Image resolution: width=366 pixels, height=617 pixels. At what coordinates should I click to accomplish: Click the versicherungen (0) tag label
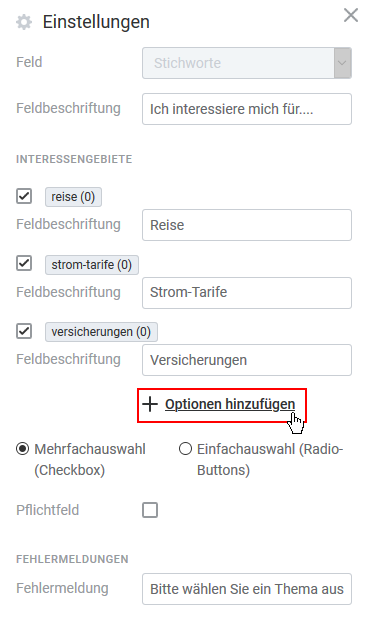tap(101, 332)
